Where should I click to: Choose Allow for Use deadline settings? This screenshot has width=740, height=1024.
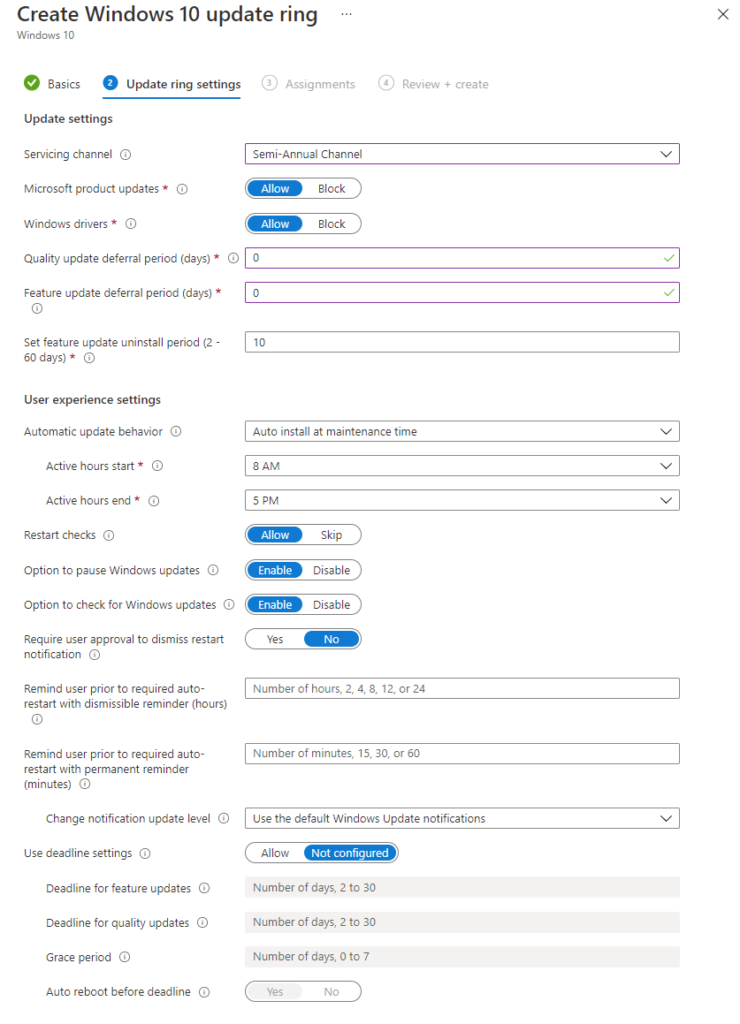click(275, 854)
